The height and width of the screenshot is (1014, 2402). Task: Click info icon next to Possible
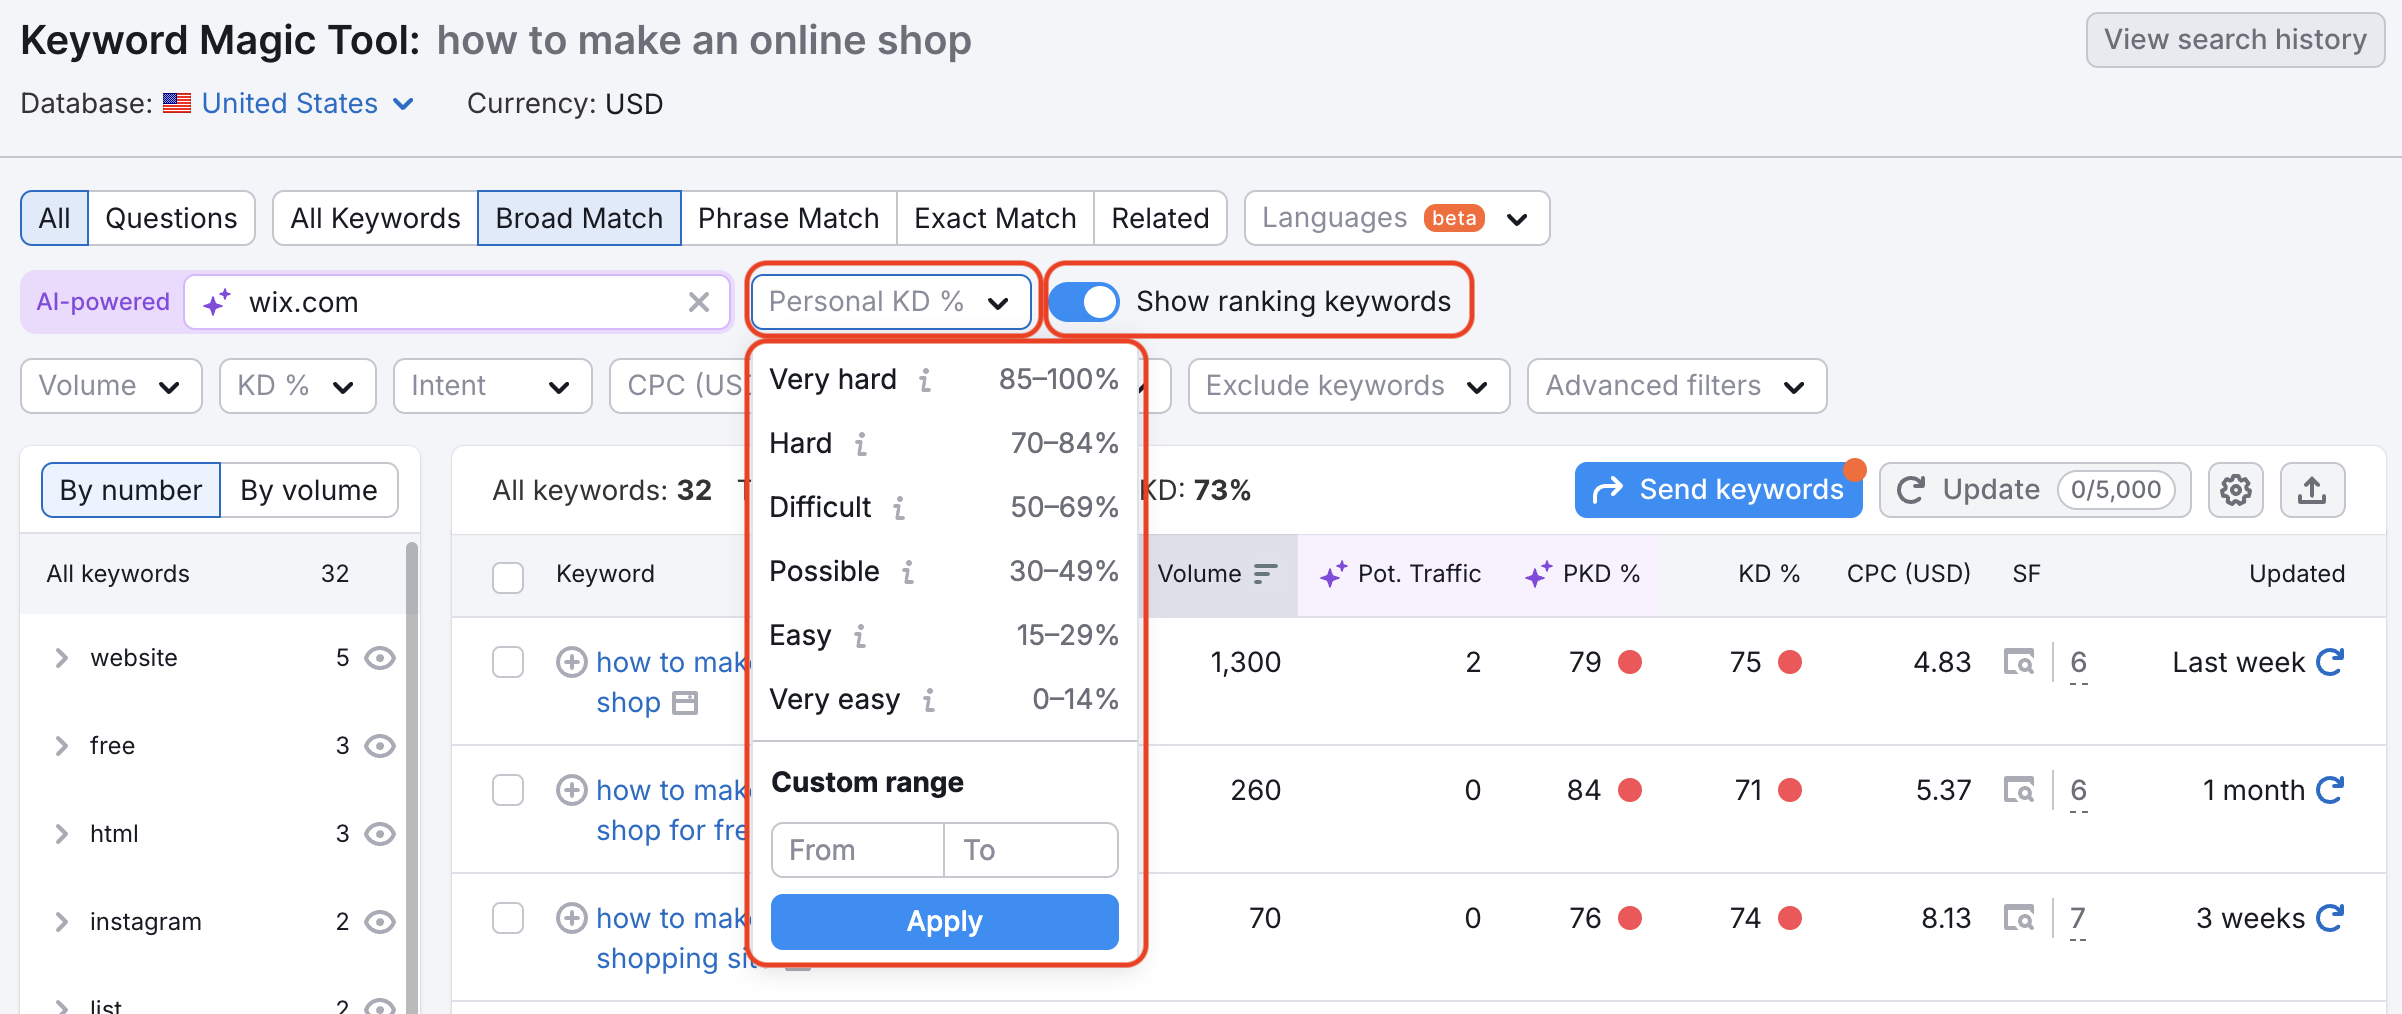(908, 572)
